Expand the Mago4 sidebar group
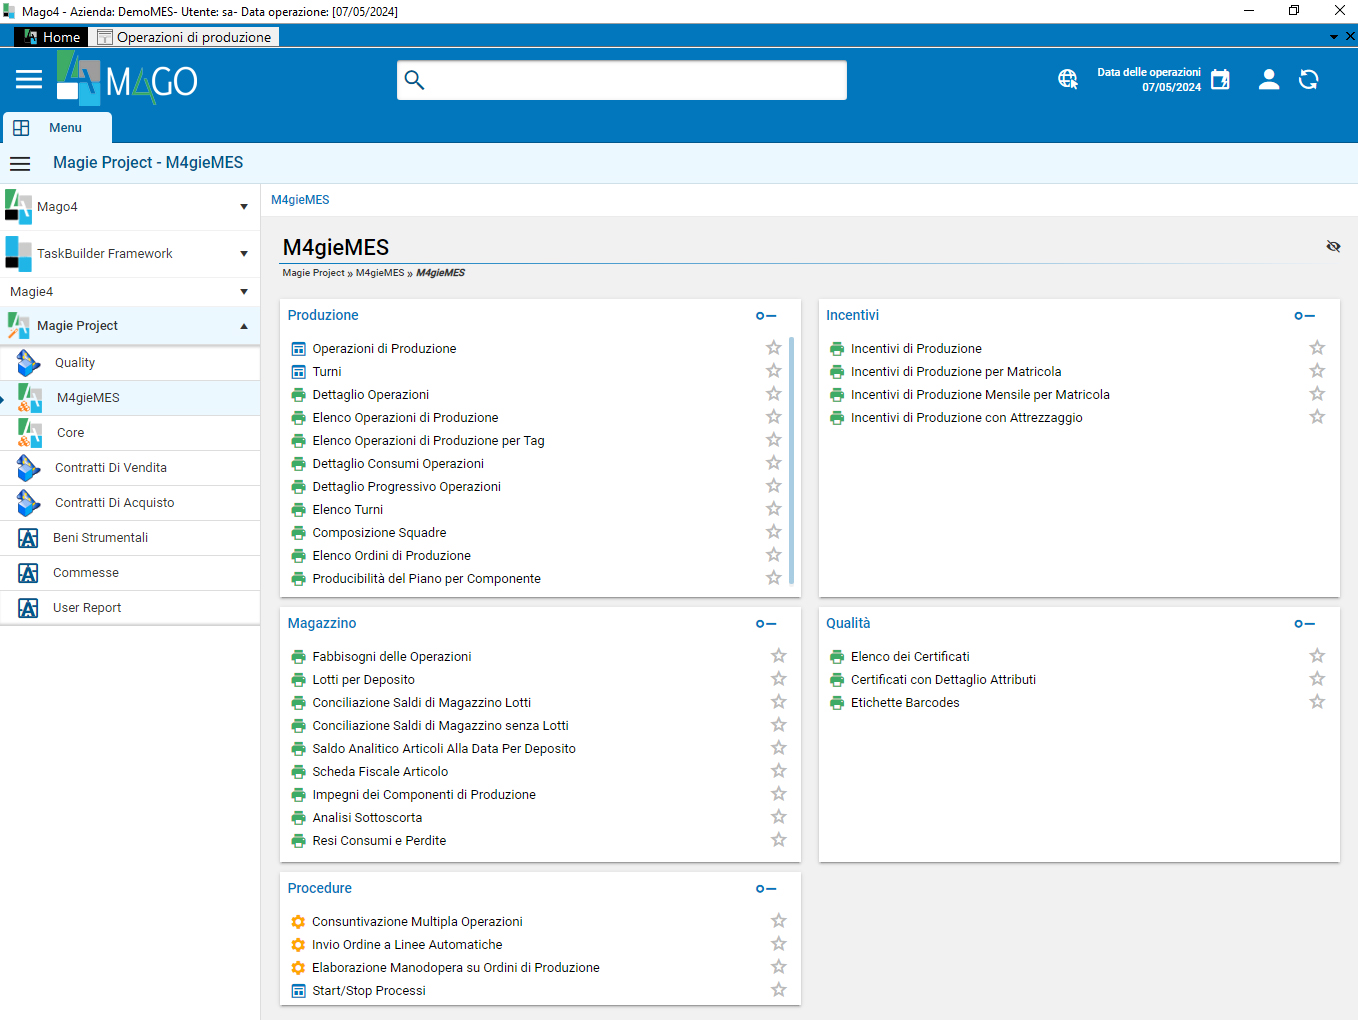The height and width of the screenshot is (1020, 1358). [x=244, y=207]
